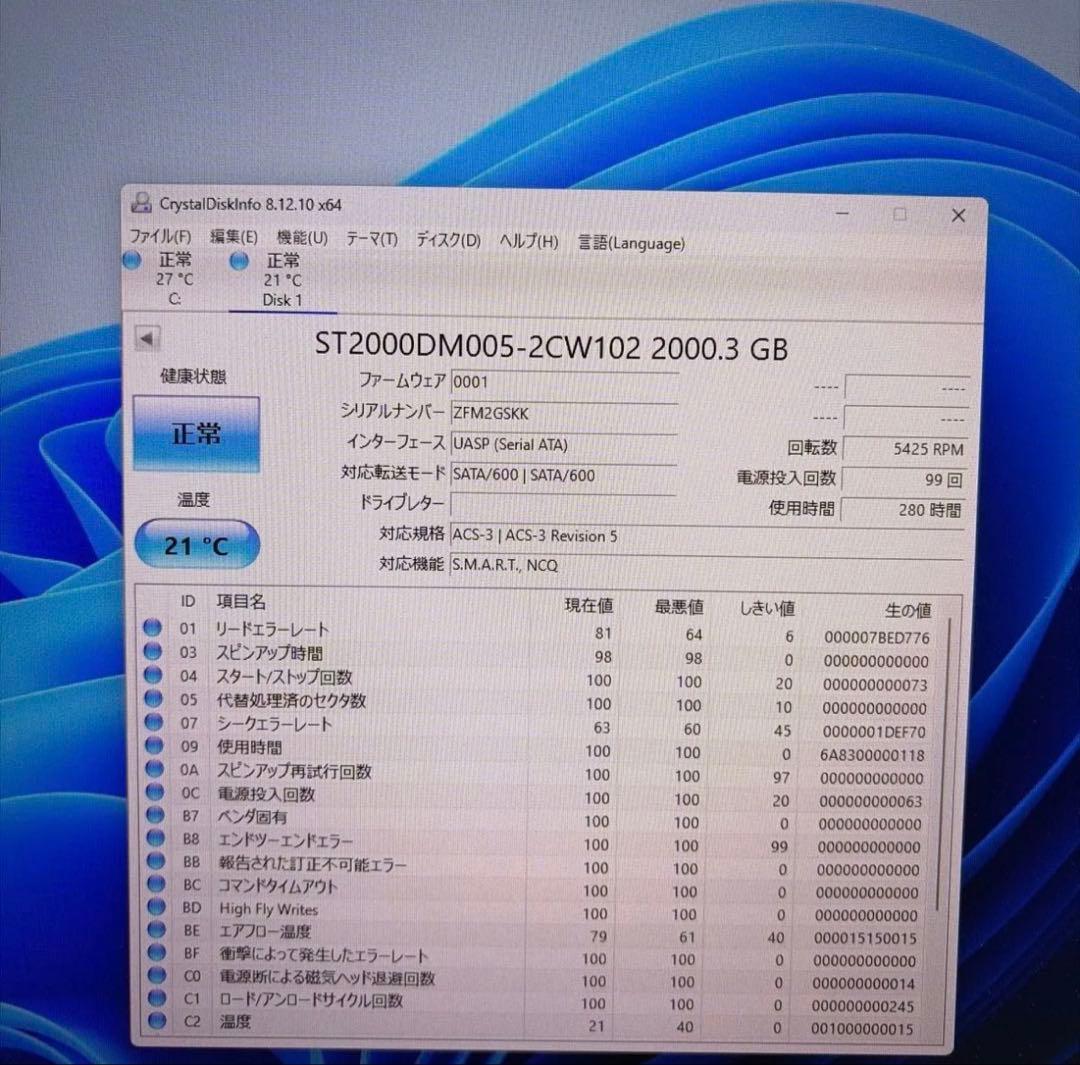This screenshot has width=1080, height=1065.
Task: Open the 機能(U) menu
Action: [300, 239]
